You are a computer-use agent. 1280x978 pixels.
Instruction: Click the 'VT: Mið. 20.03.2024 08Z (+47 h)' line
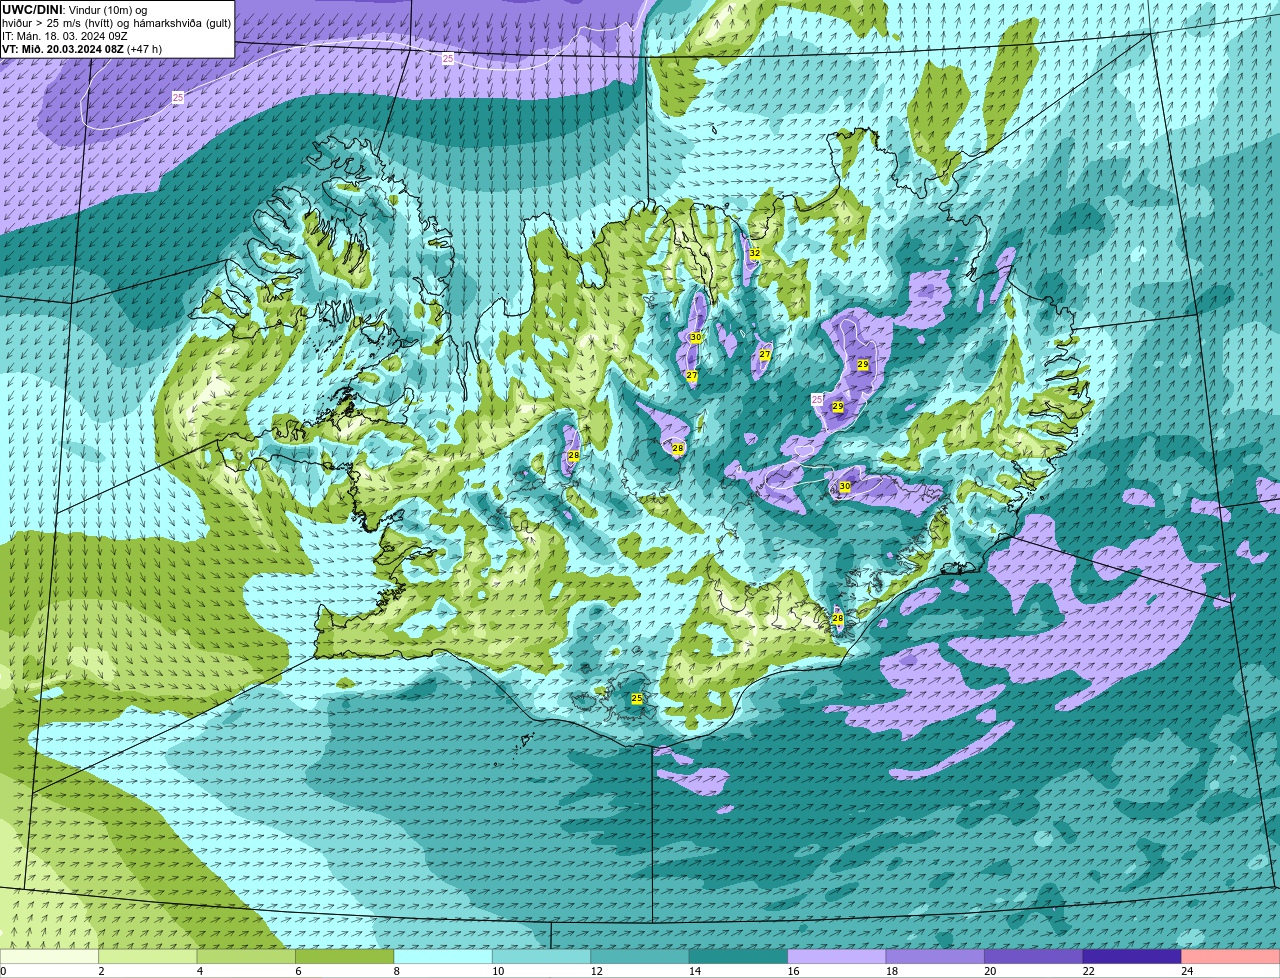[x=82, y=49]
